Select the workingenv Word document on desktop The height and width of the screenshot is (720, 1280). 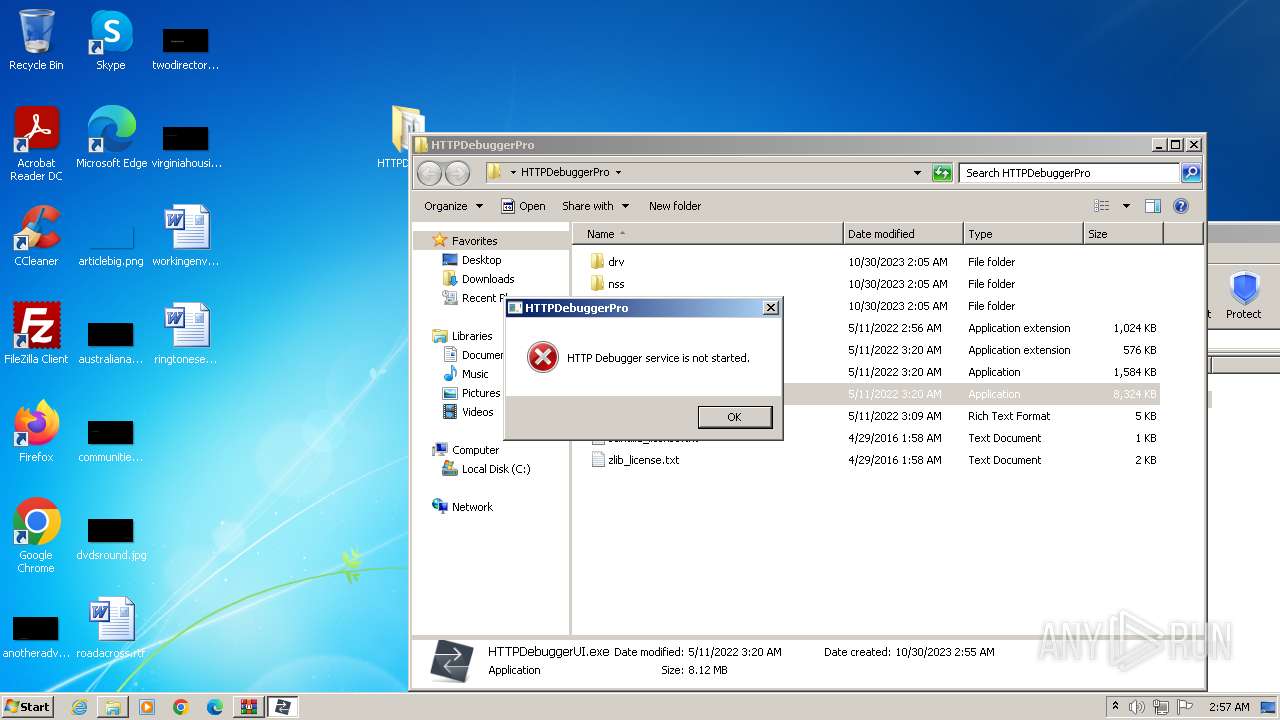click(x=186, y=236)
